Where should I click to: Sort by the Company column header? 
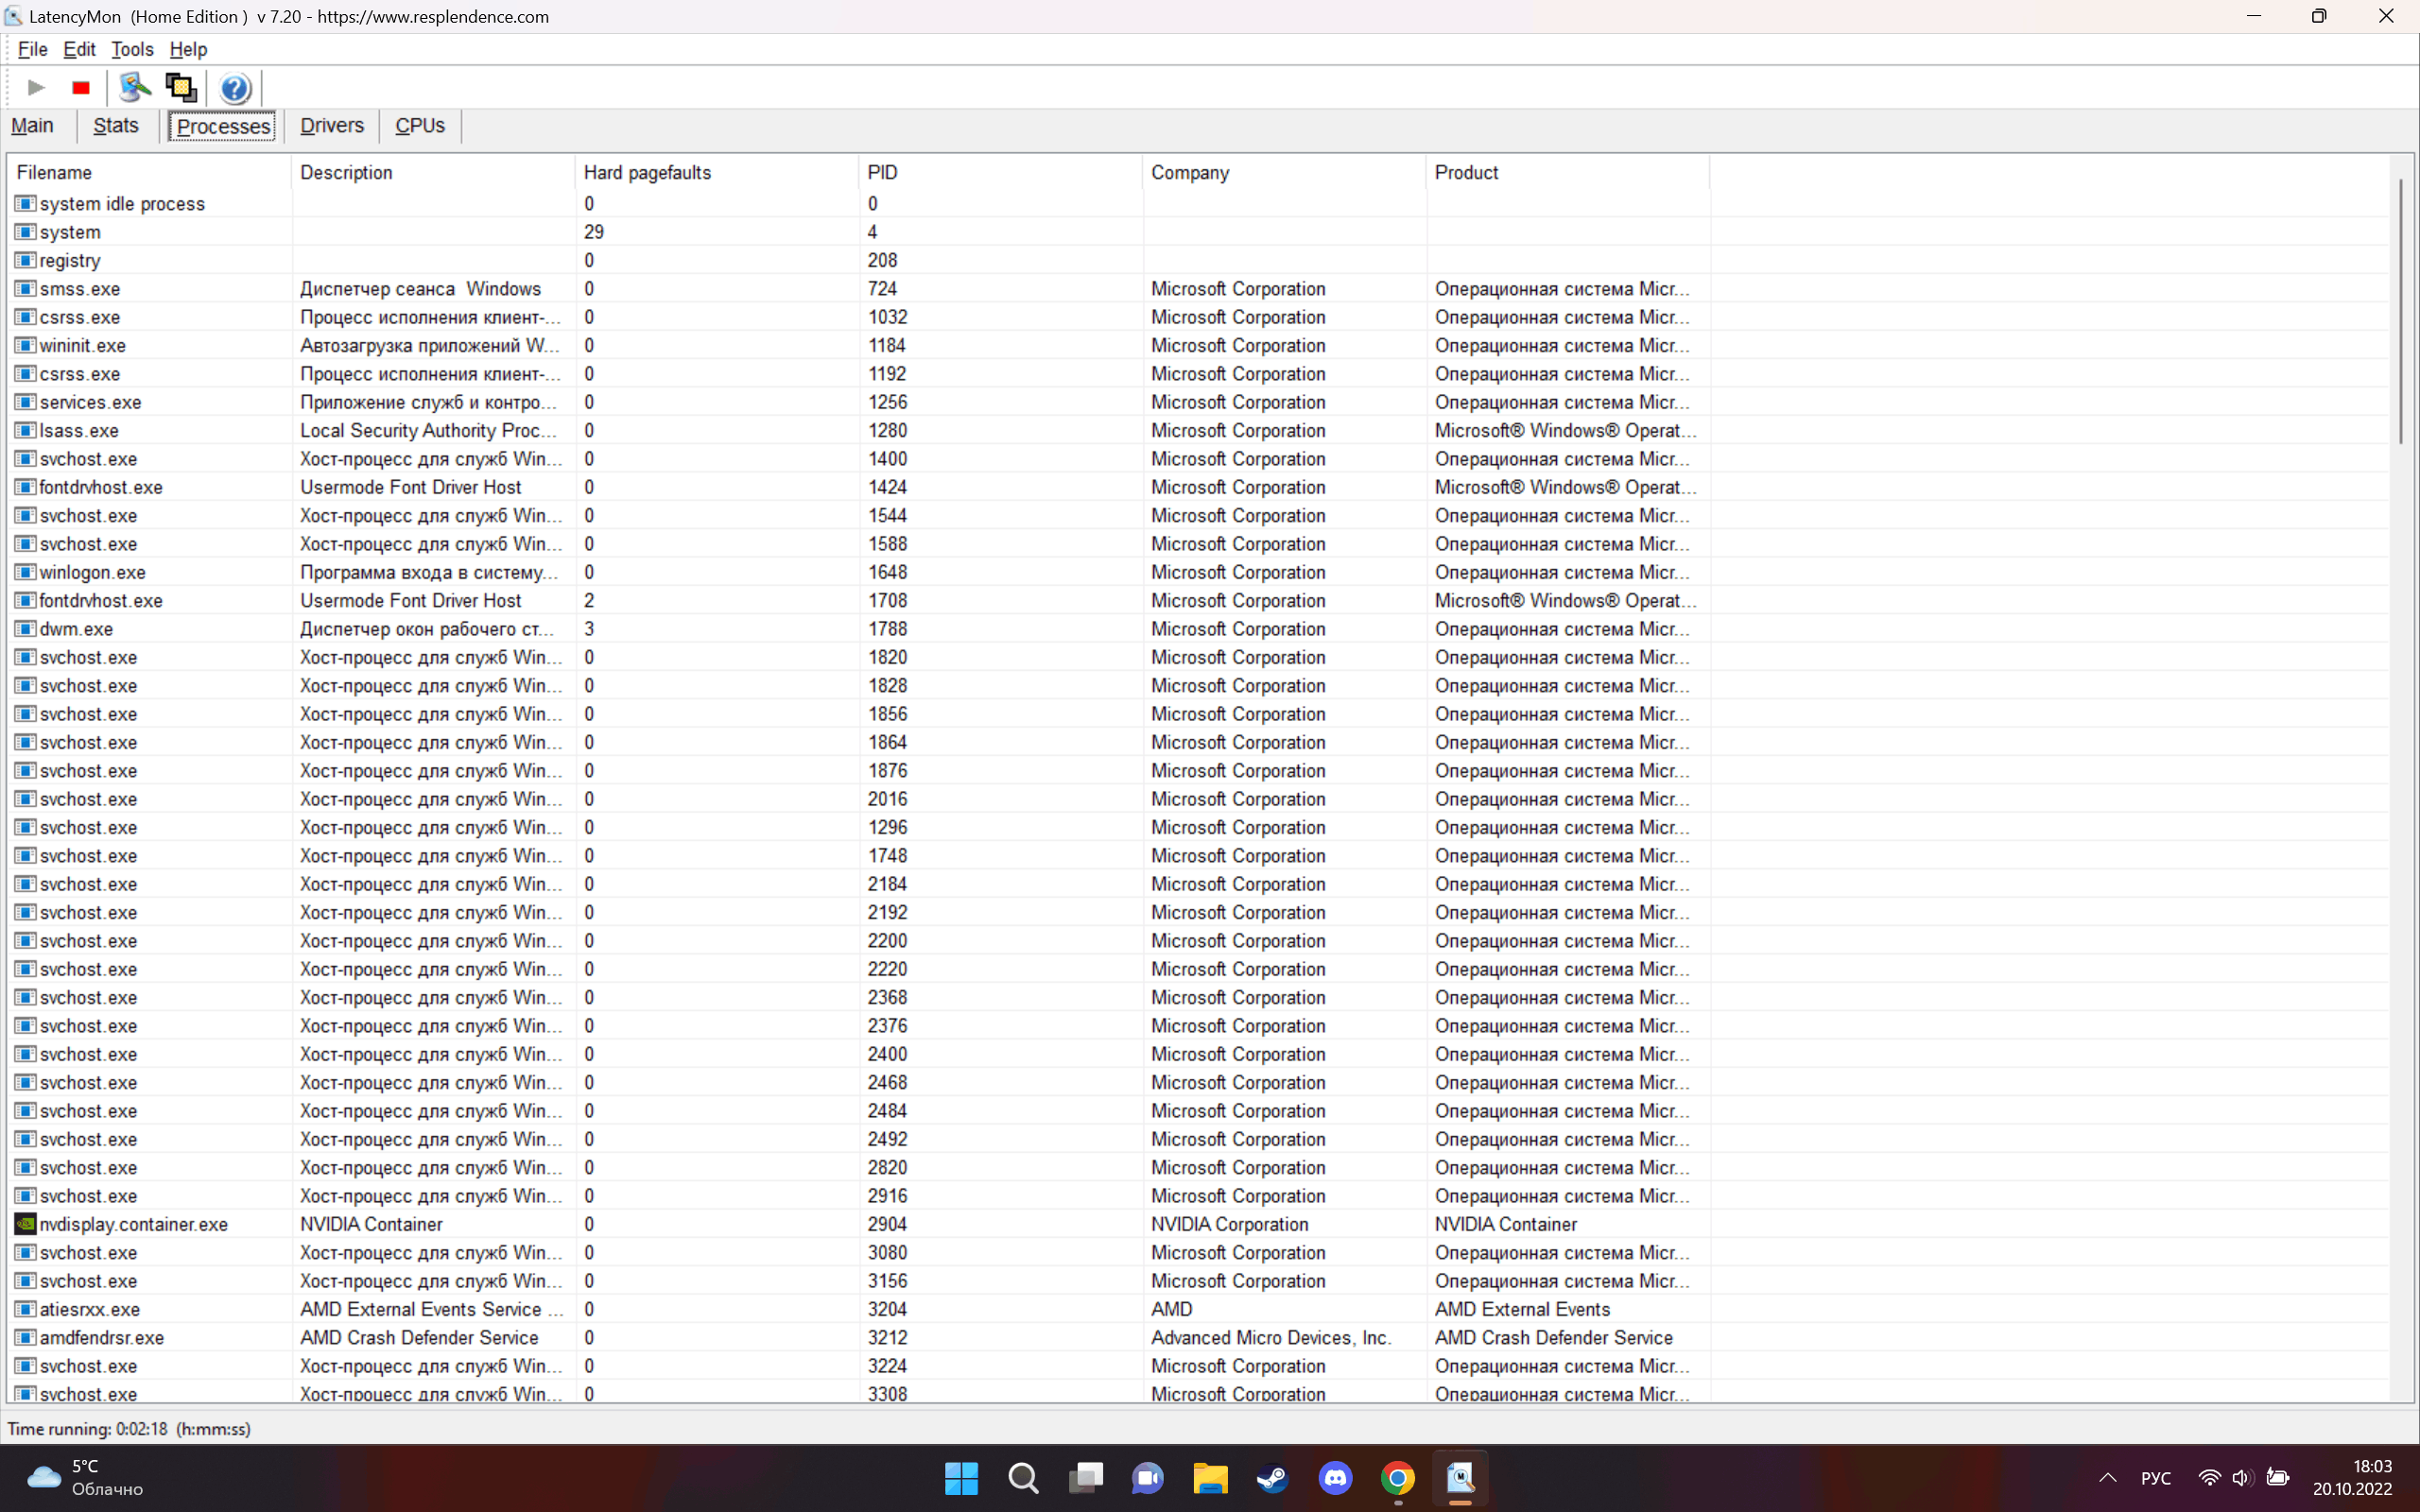tap(1284, 172)
